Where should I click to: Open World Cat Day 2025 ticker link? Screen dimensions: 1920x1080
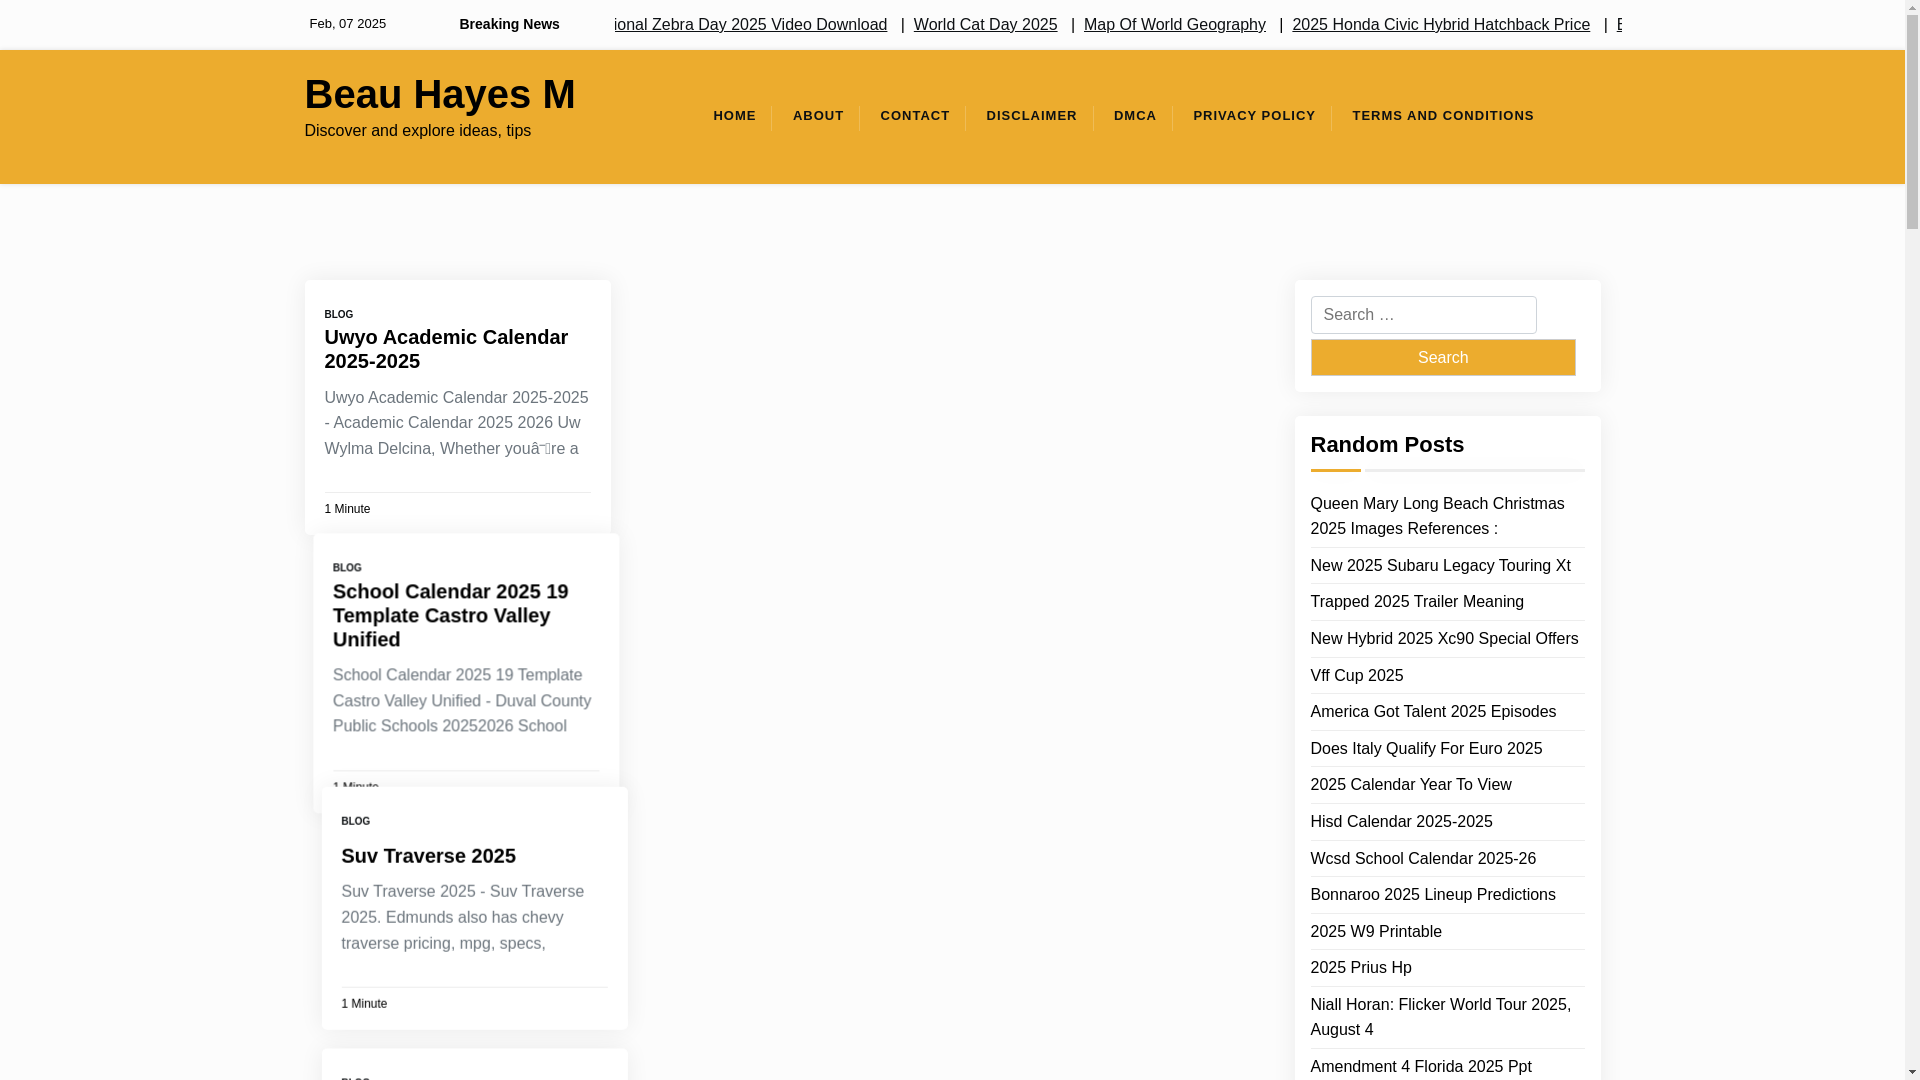coord(985,24)
